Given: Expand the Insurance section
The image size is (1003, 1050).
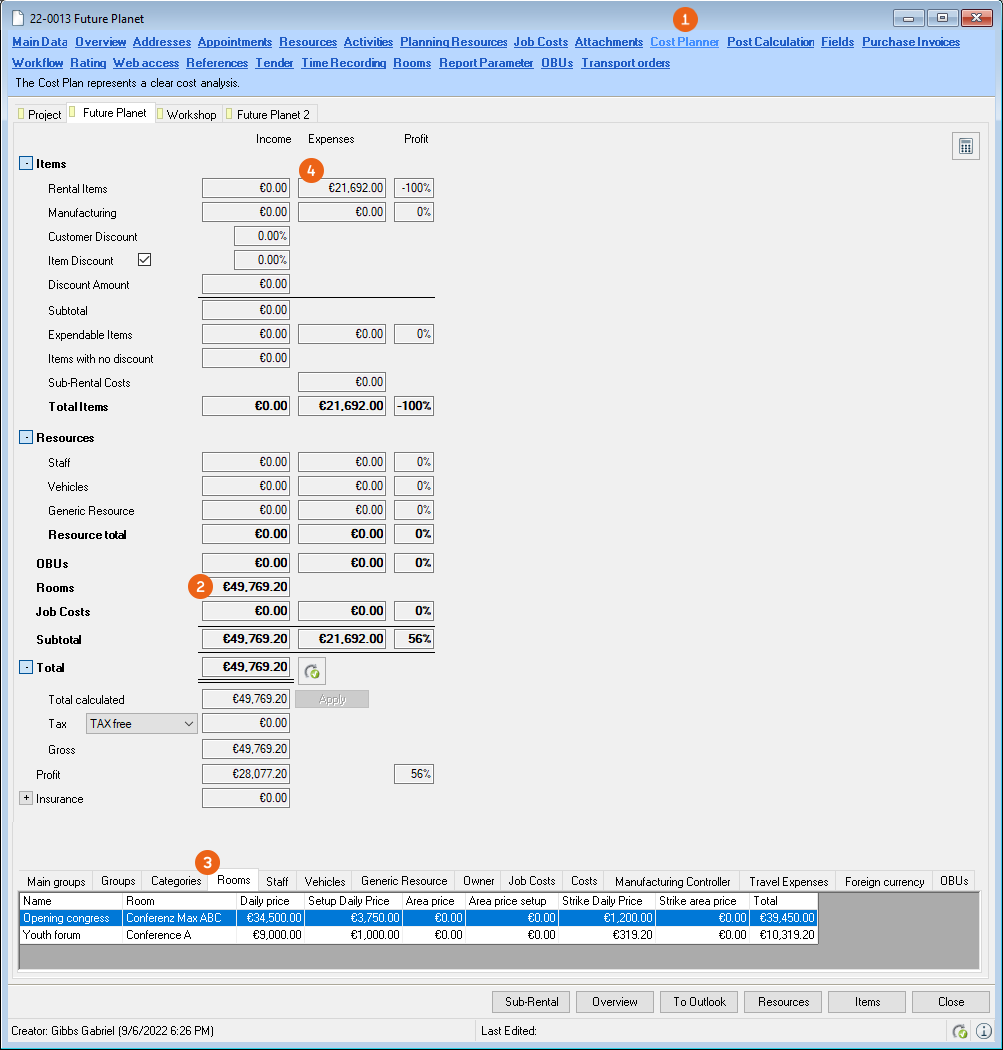Looking at the screenshot, I should pos(26,798).
